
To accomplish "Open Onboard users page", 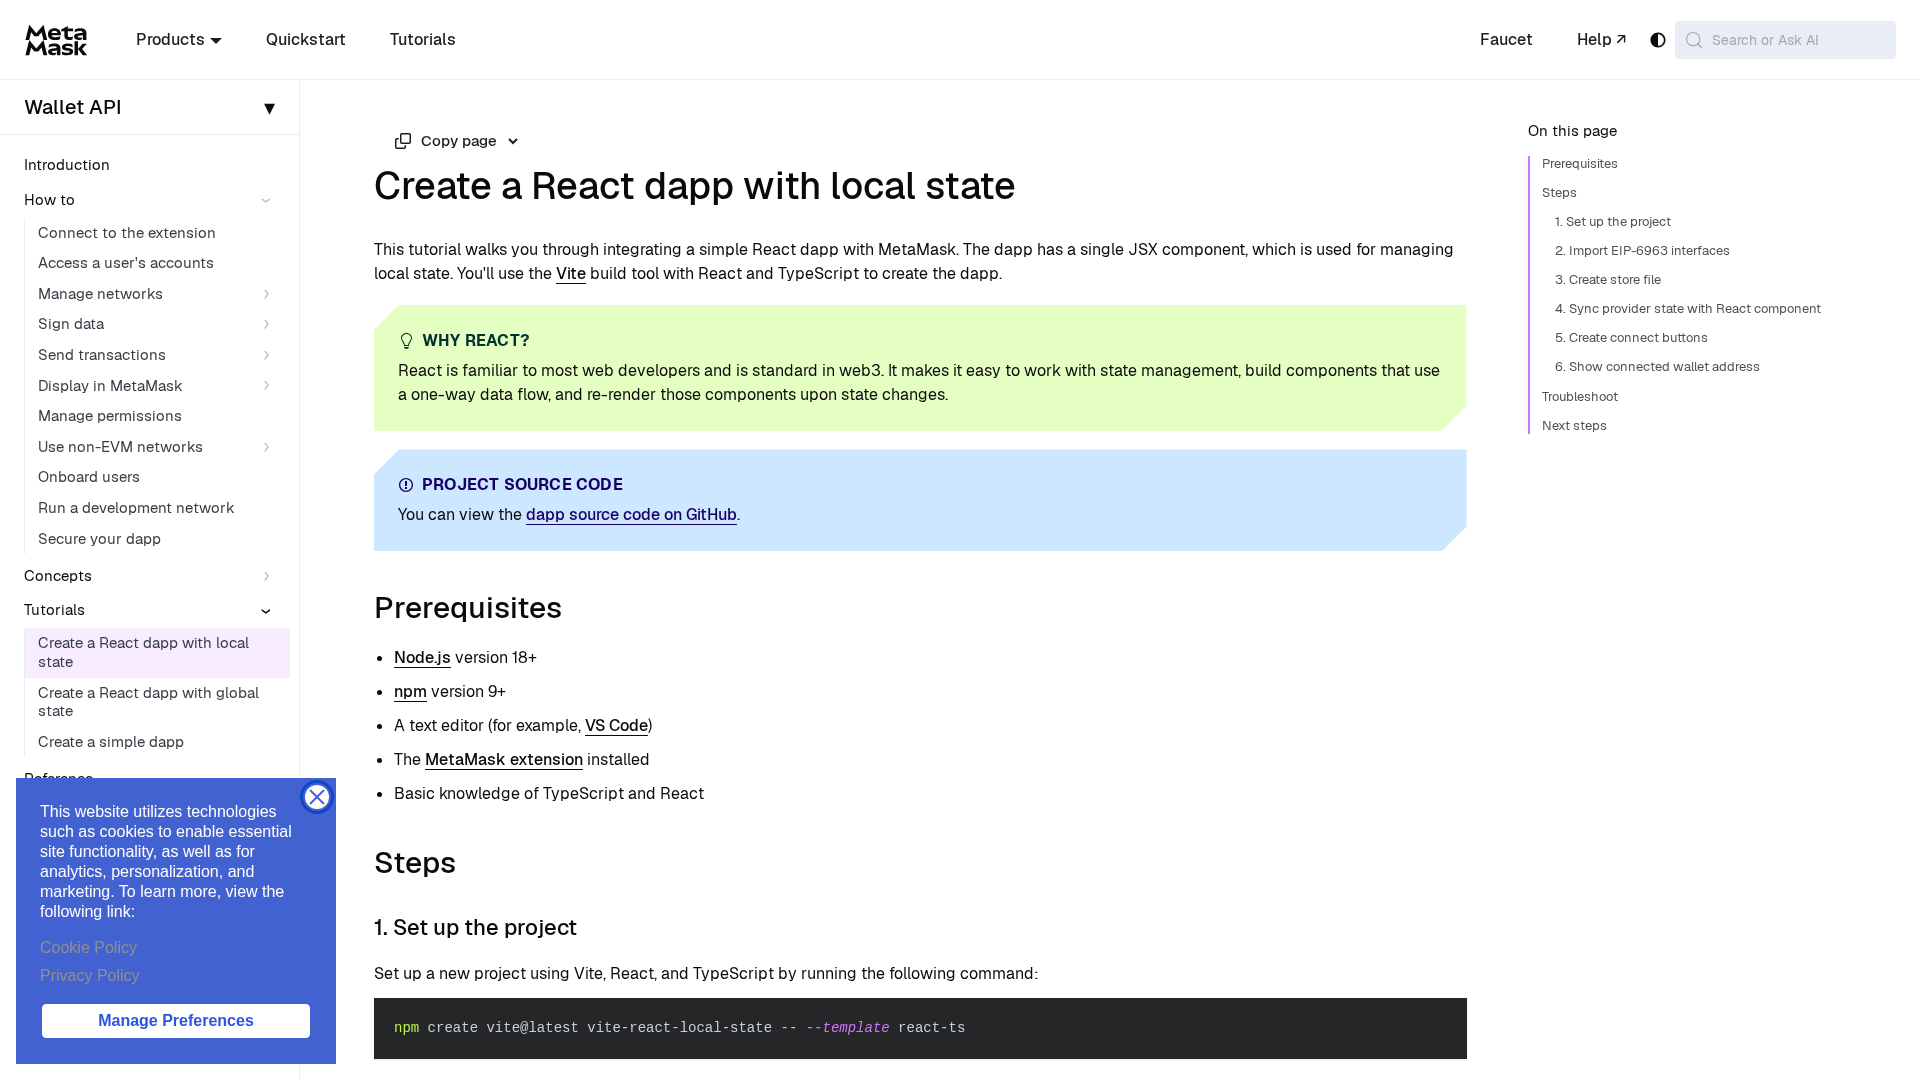I will tap(89, 477).
